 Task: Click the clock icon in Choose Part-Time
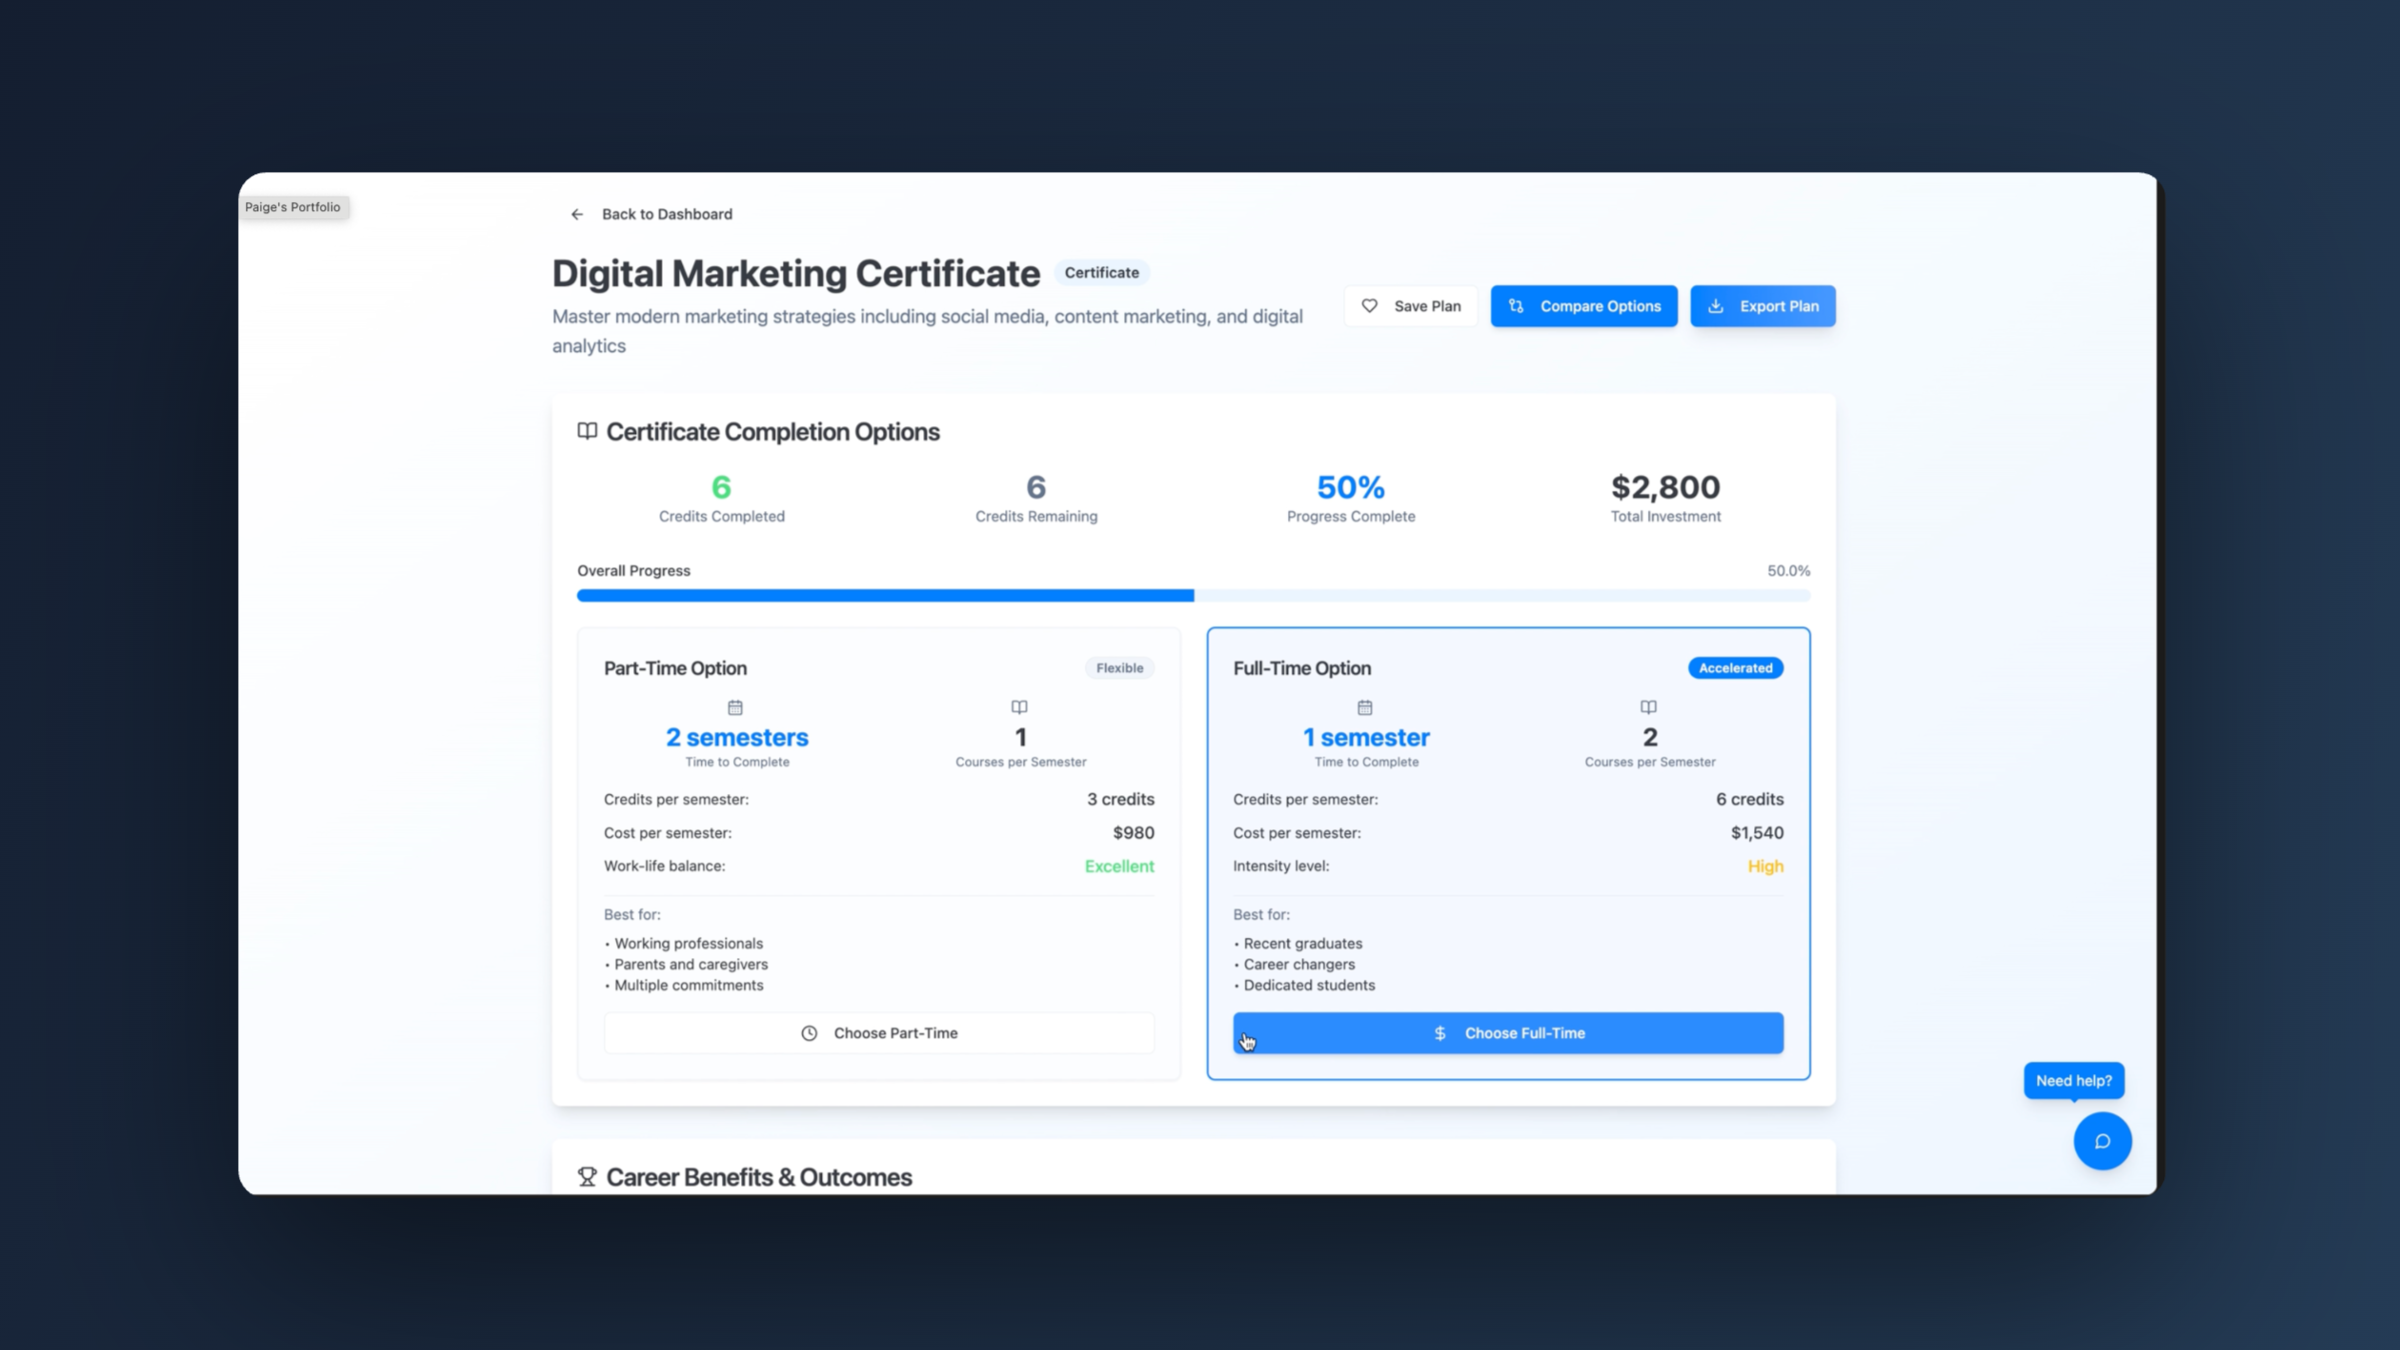tap(809, 1033)
